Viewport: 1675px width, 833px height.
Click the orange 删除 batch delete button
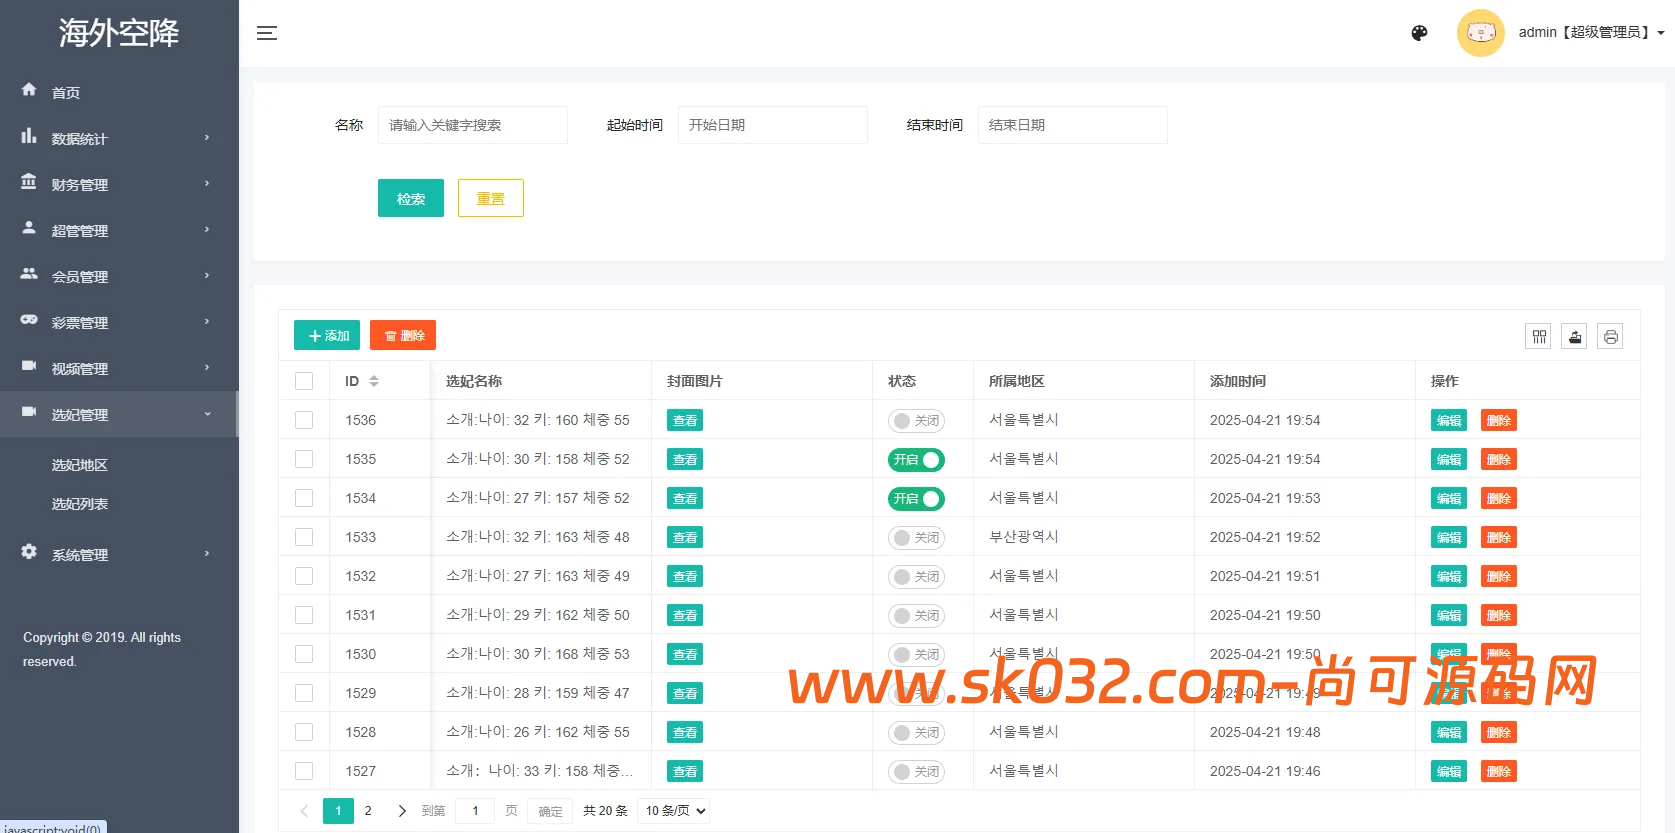pyautogui.click(x=403, y=336)
